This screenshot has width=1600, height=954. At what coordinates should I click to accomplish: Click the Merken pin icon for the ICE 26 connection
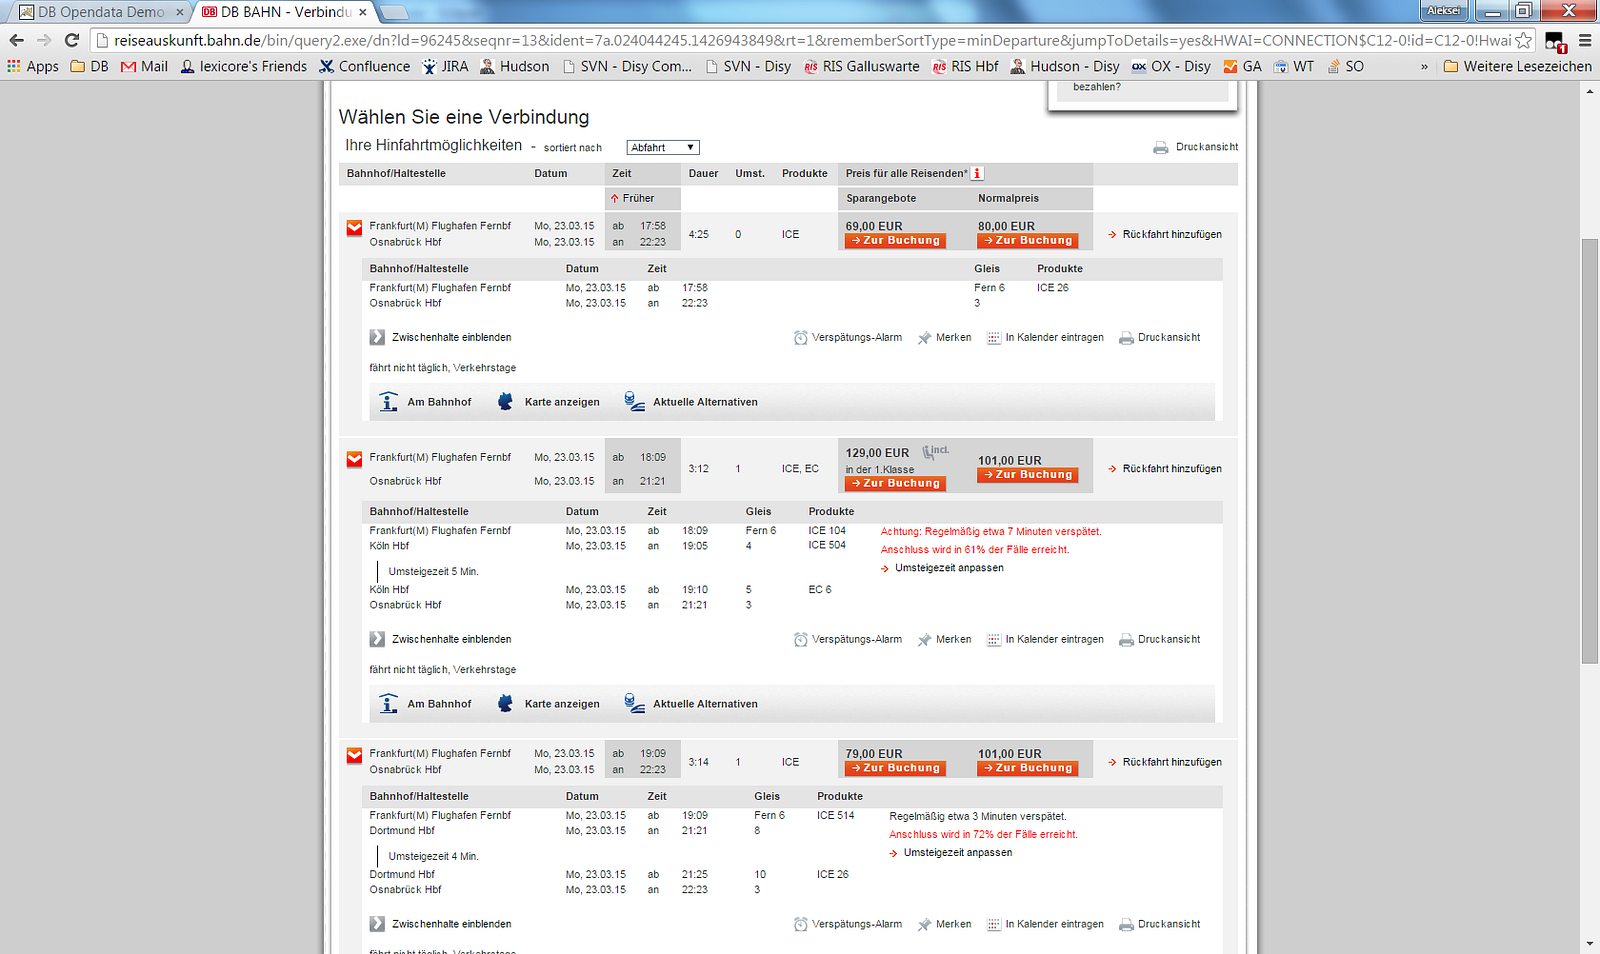924,338
